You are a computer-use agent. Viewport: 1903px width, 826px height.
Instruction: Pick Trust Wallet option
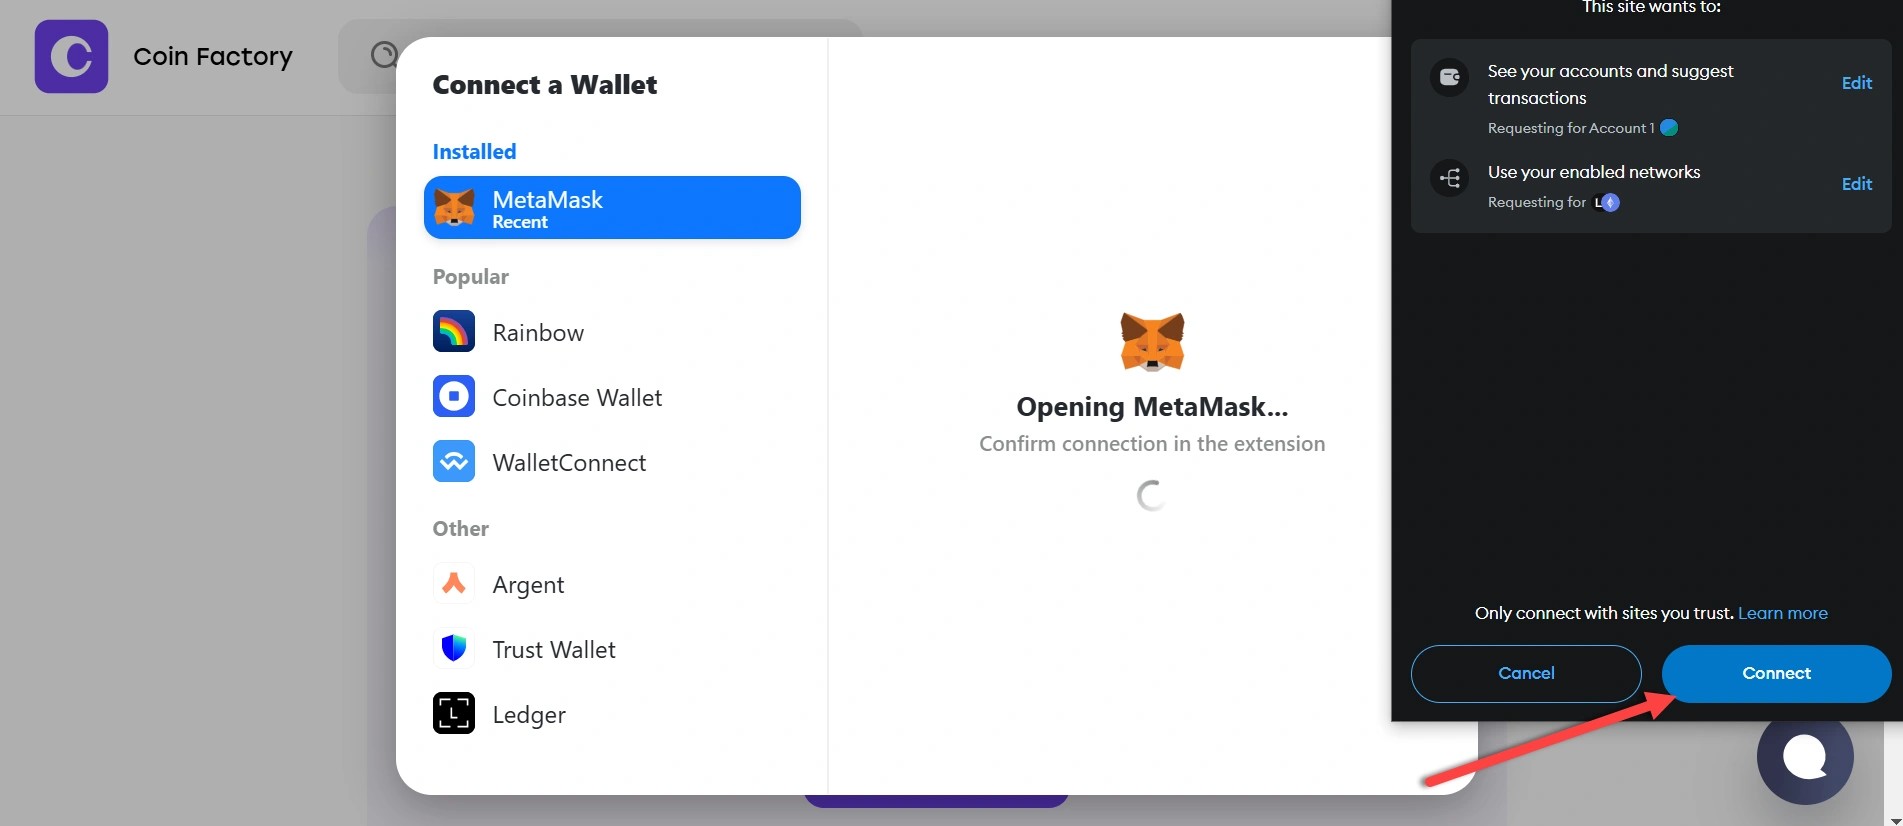click(612, 649)
